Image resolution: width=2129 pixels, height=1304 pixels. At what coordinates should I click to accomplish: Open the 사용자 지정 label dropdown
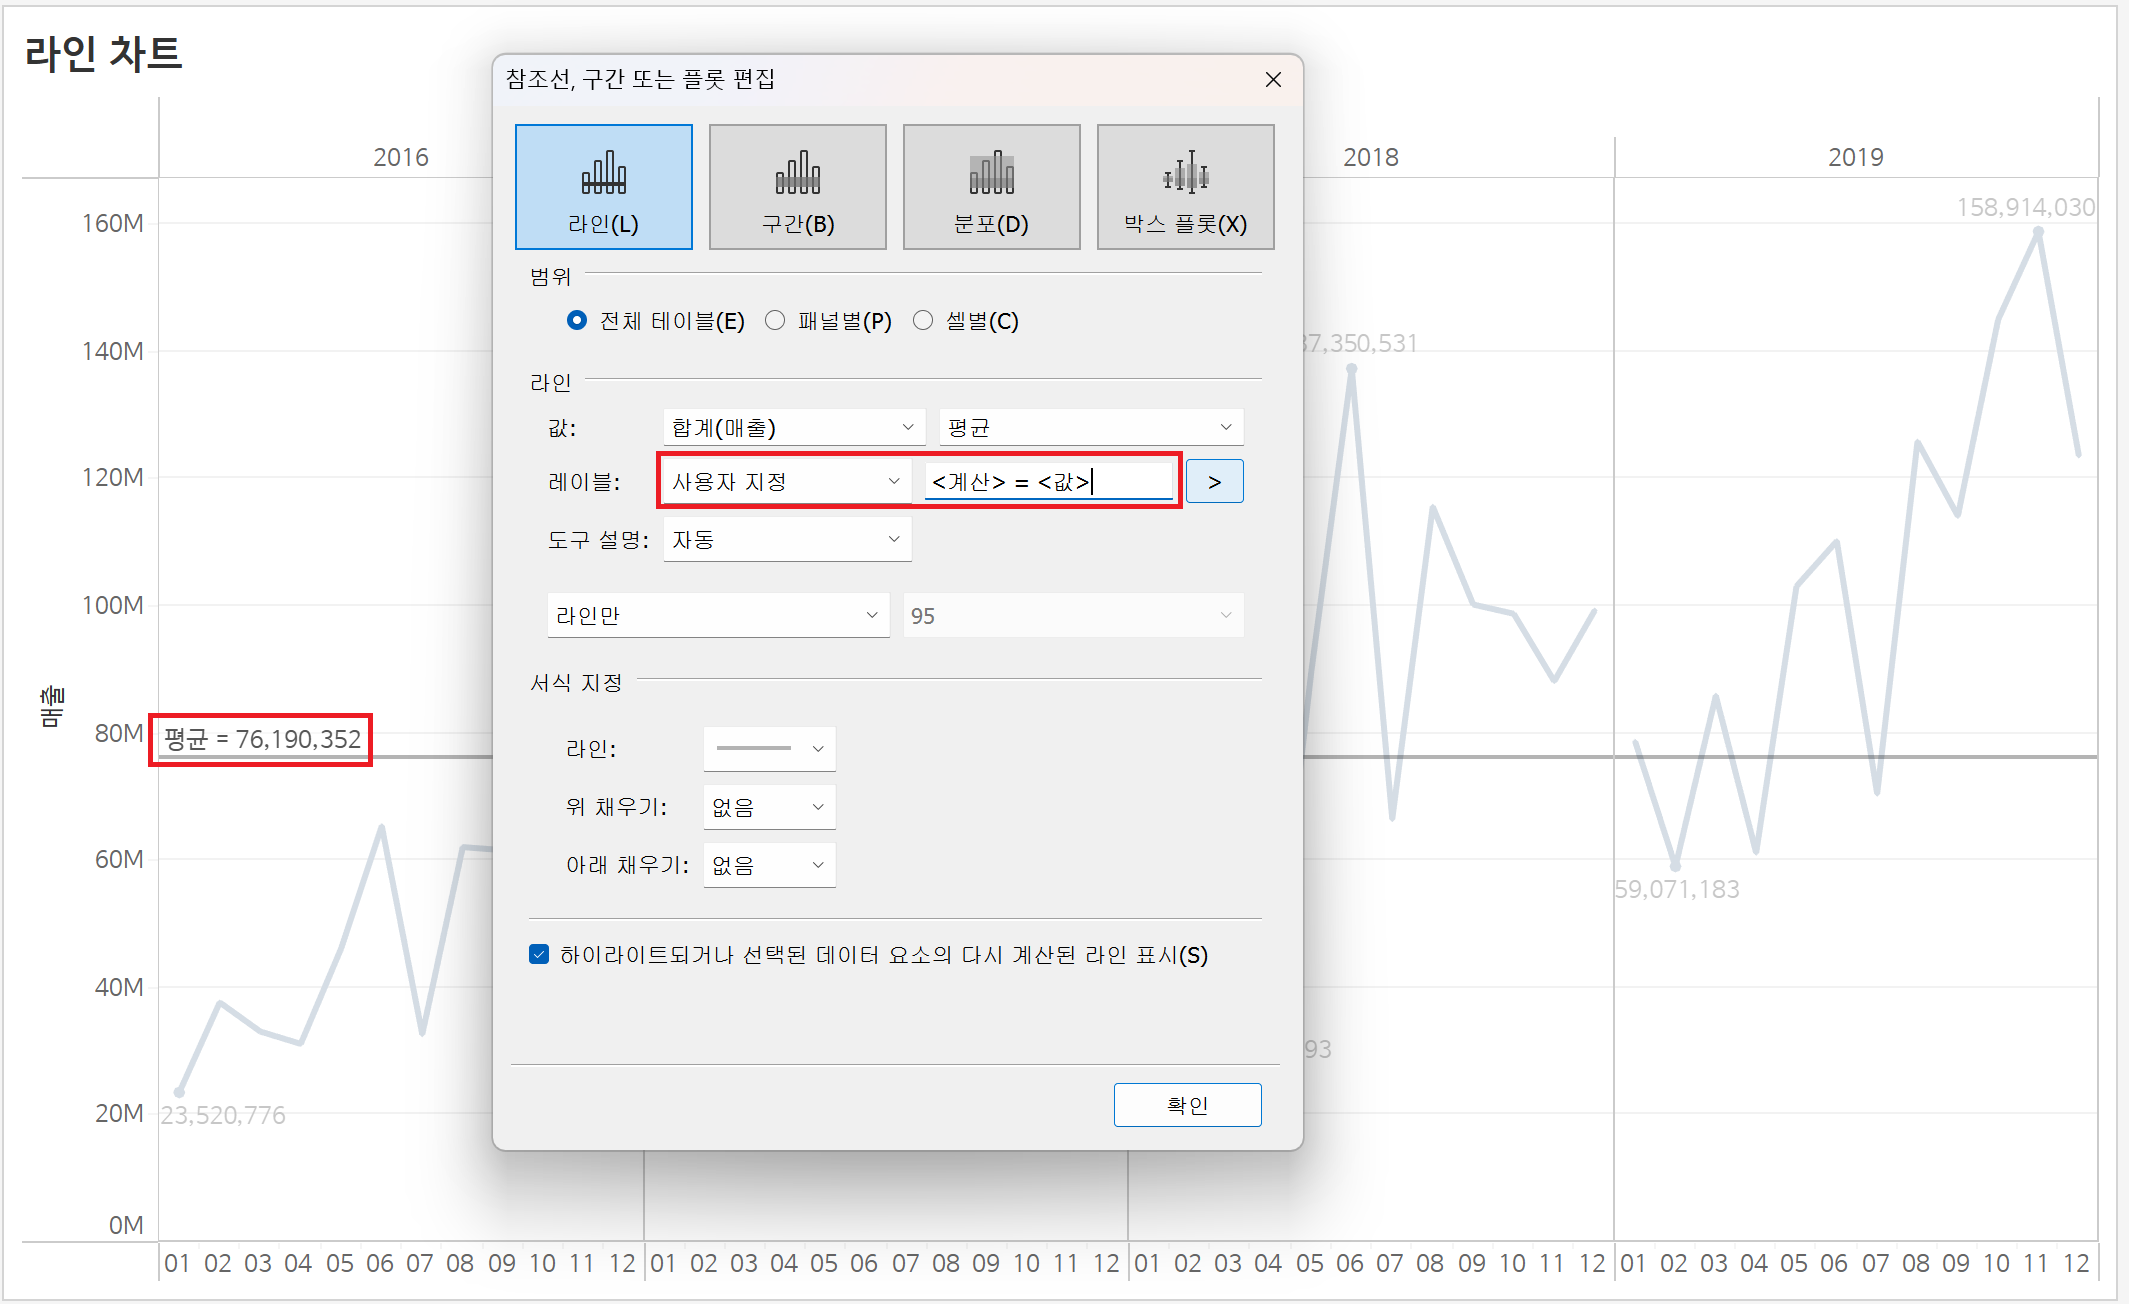pos(786,482)
